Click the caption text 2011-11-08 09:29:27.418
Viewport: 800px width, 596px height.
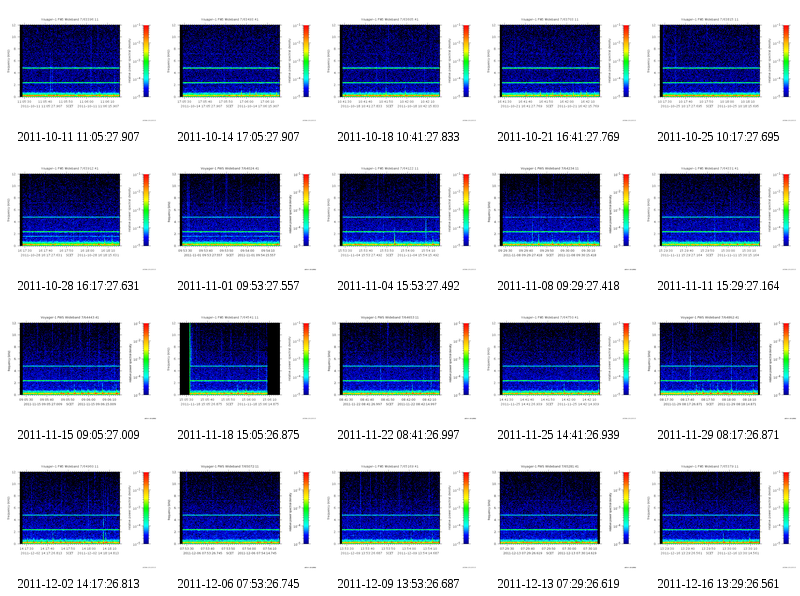[559, 286]
